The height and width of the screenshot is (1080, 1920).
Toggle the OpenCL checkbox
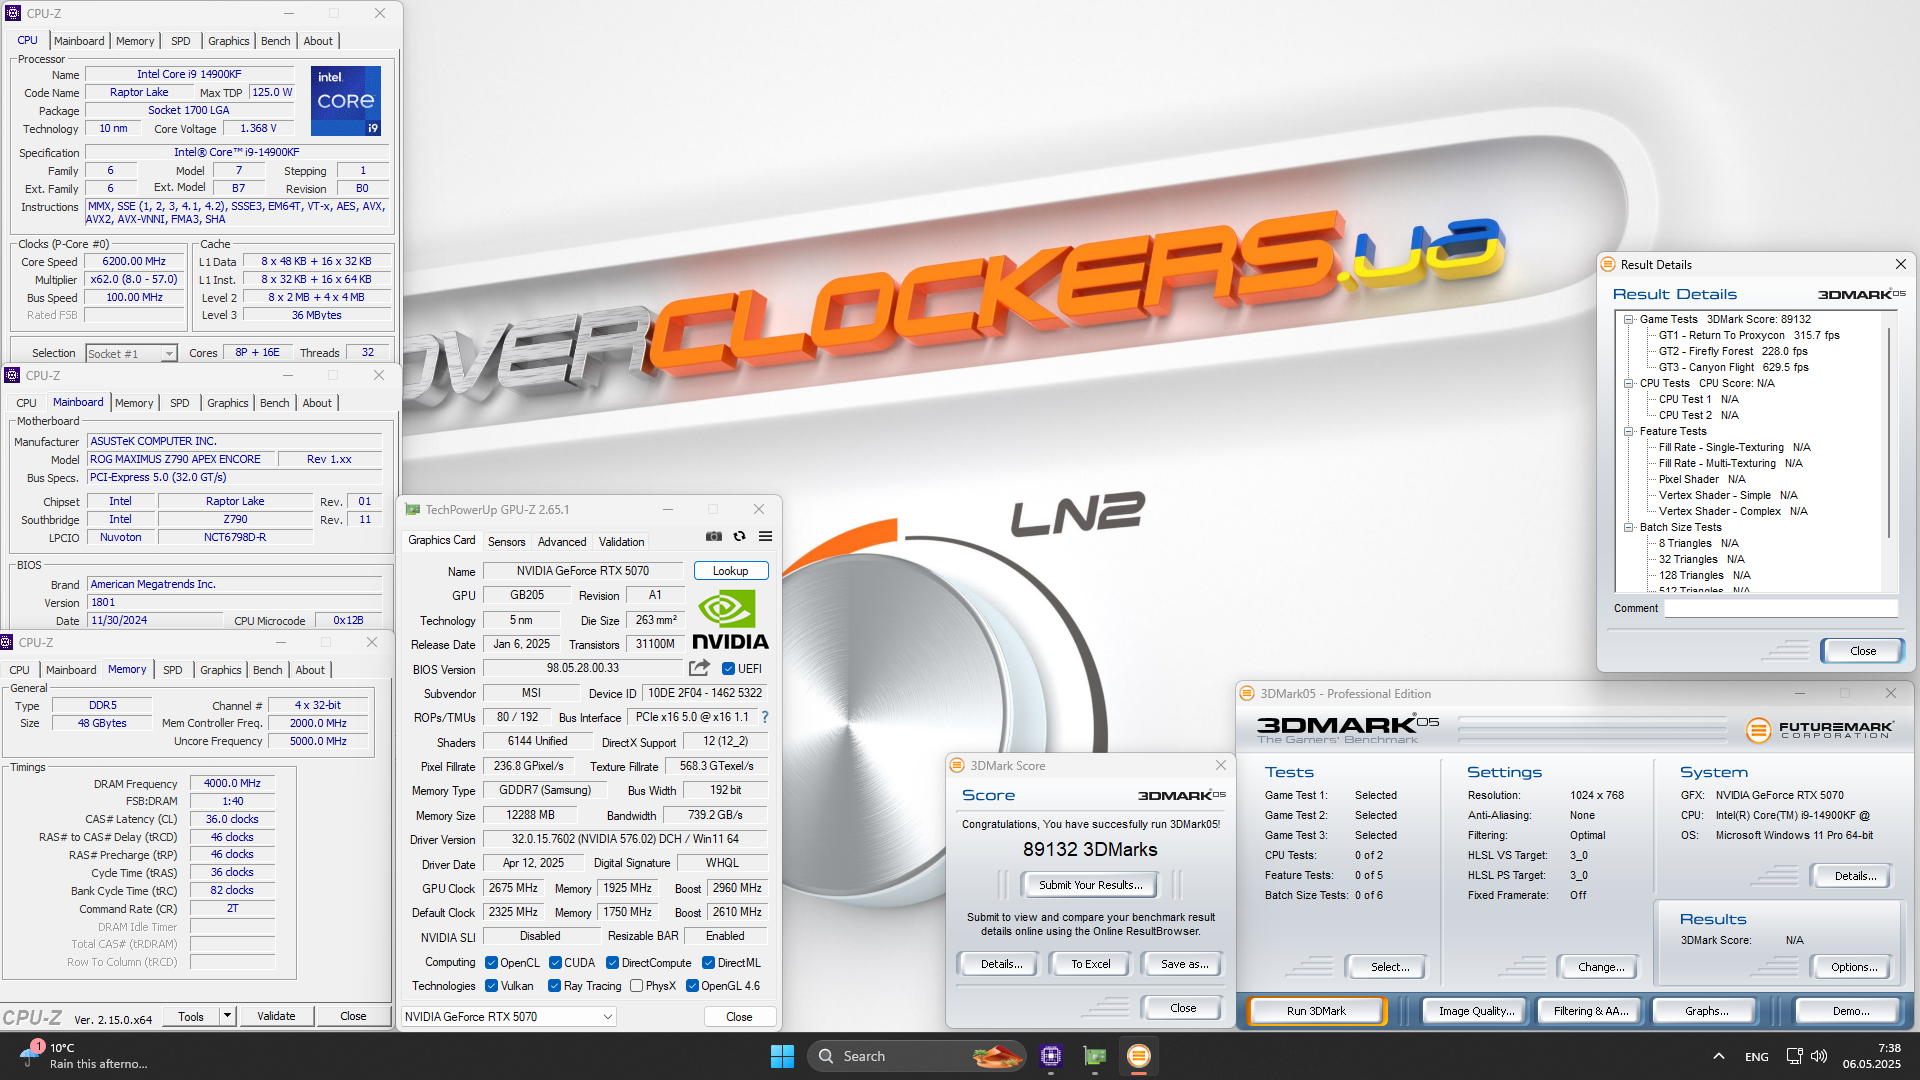491,963
